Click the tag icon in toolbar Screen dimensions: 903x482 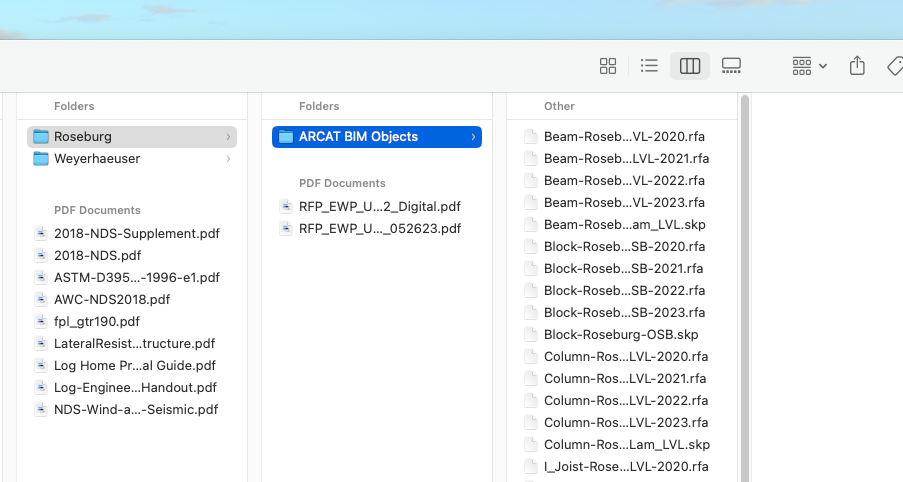tap(895, 66)
